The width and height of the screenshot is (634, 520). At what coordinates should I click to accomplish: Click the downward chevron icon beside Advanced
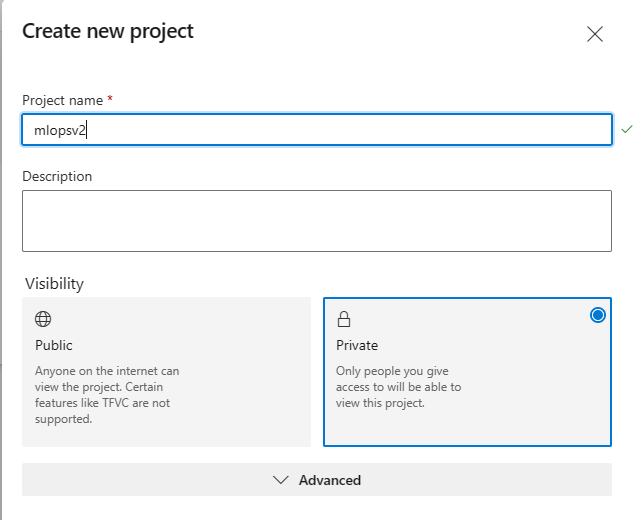pyautogui.click(x=281, y=480)
